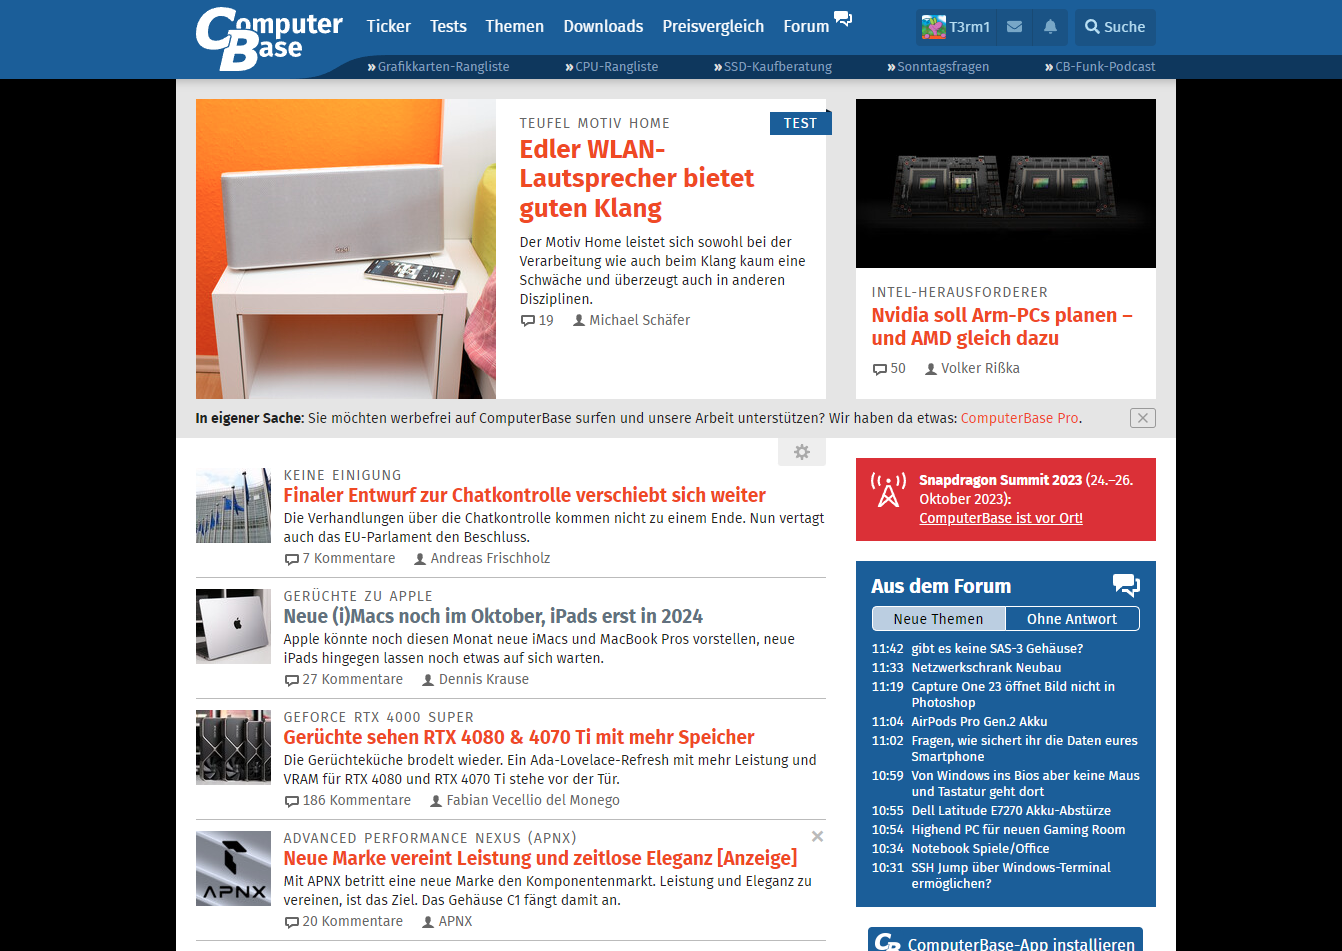Open thread 'Dell Latitude E7270 Akku-Abstürze'
1342x951 pixels.
[x=1011, y=810]
